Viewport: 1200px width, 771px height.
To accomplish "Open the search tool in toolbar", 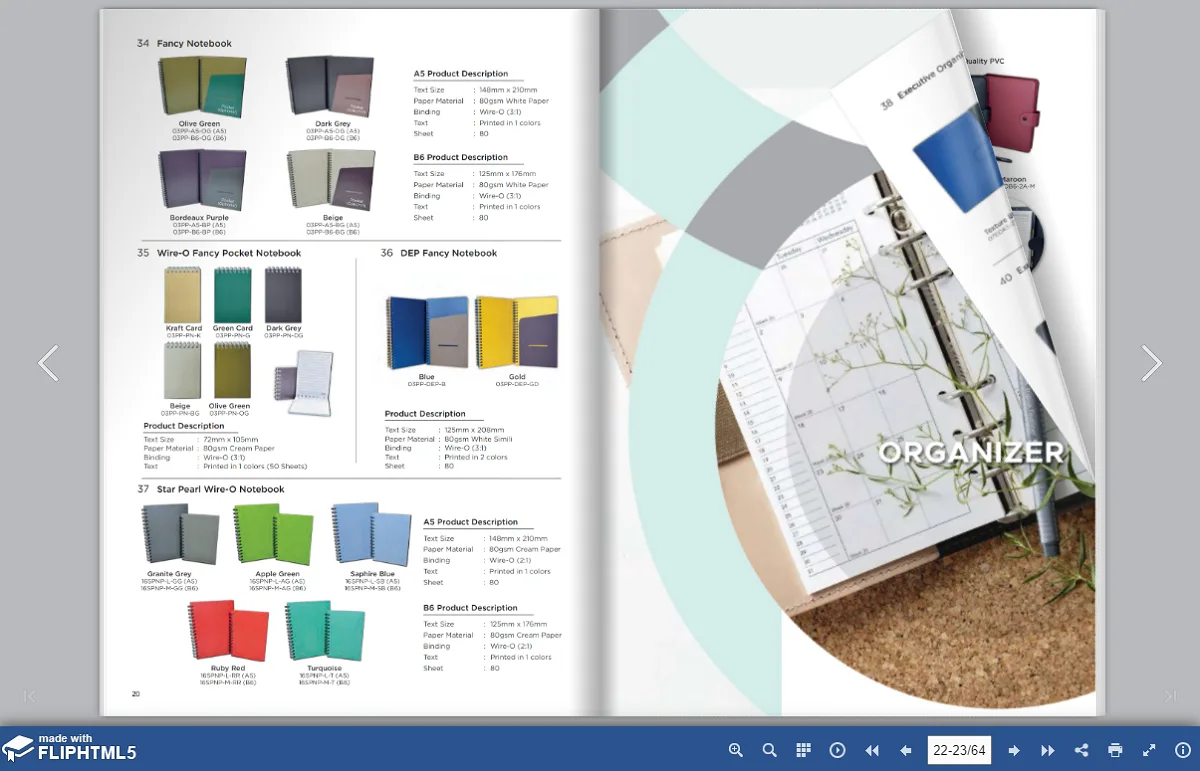I will tap(770, 750).
